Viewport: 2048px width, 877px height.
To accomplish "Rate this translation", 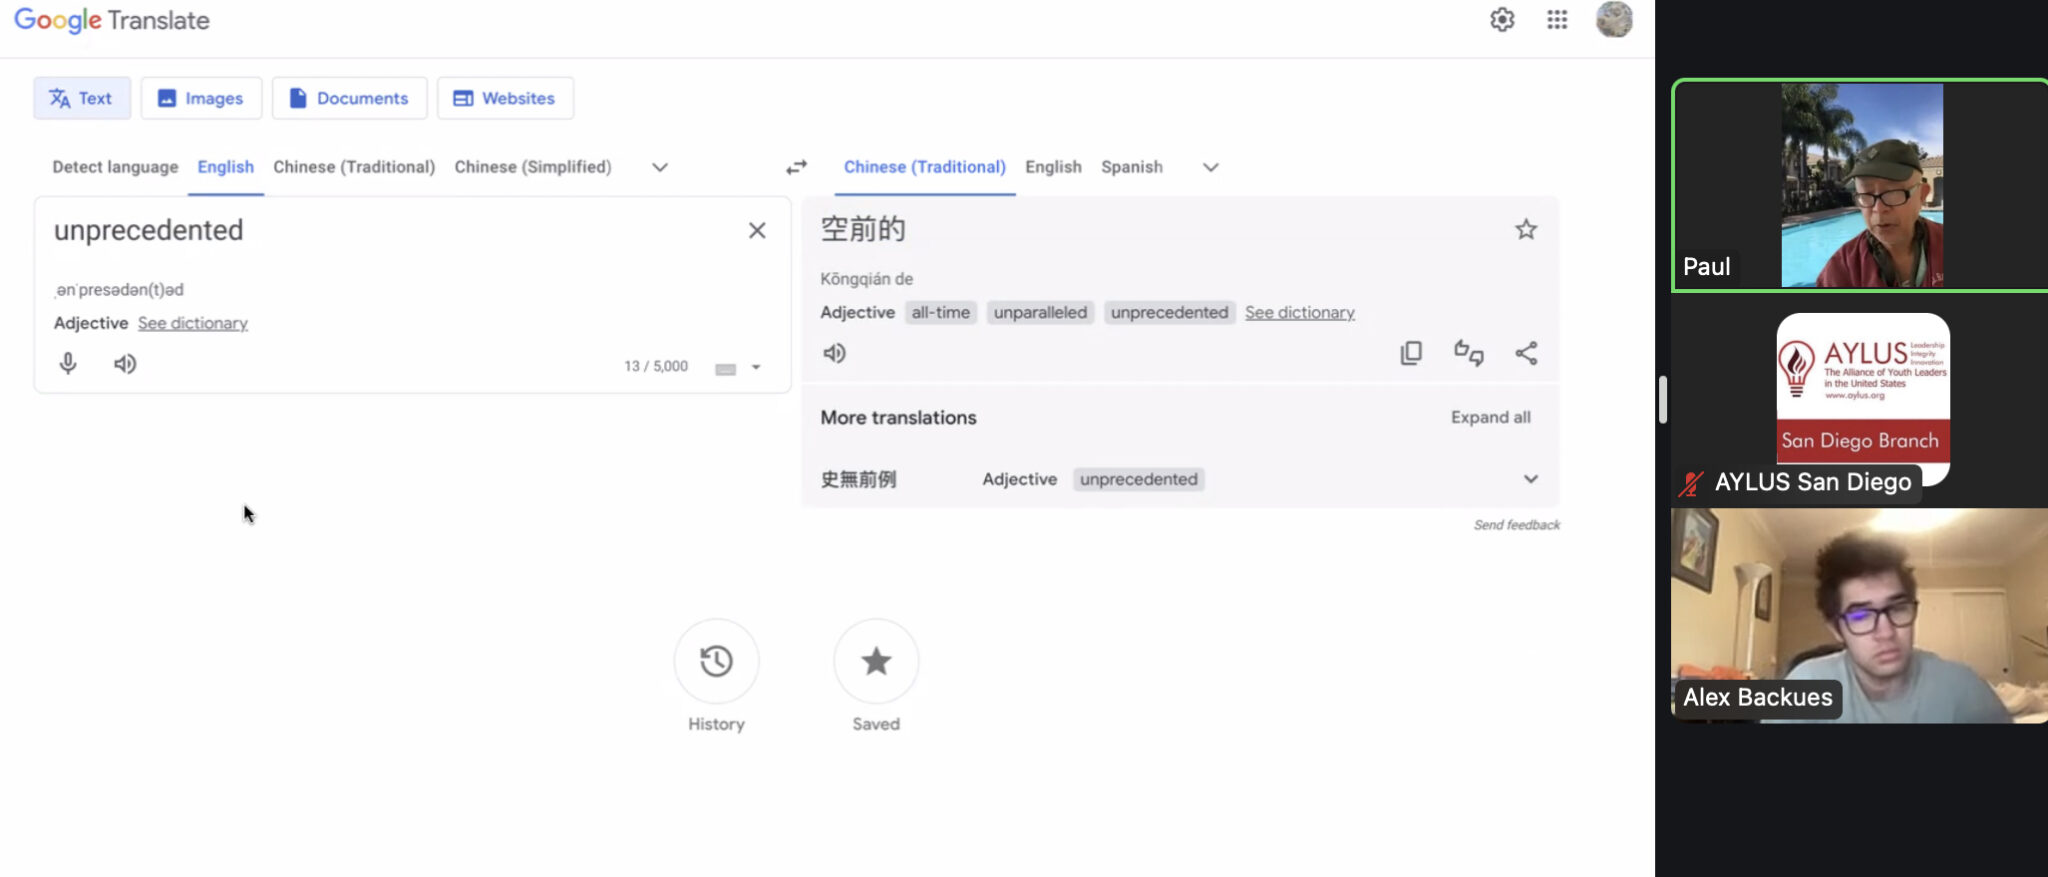I will pyautogui.click(x=1469, y=353).
